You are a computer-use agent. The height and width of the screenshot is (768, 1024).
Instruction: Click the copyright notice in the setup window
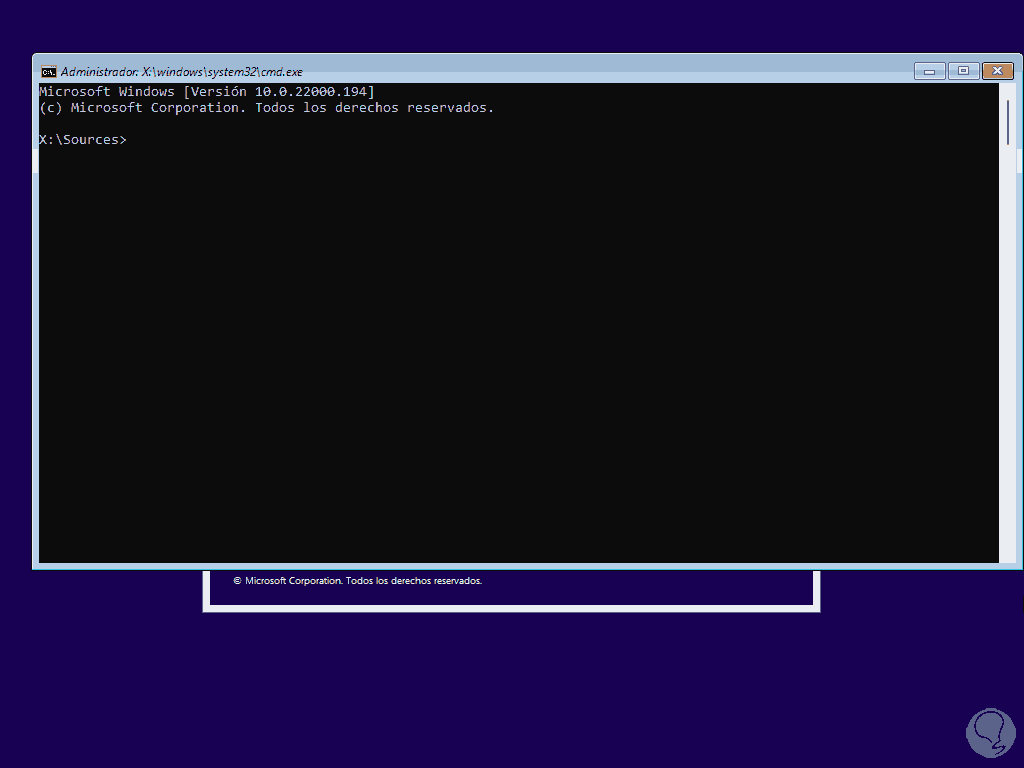[x=358, y=581]
